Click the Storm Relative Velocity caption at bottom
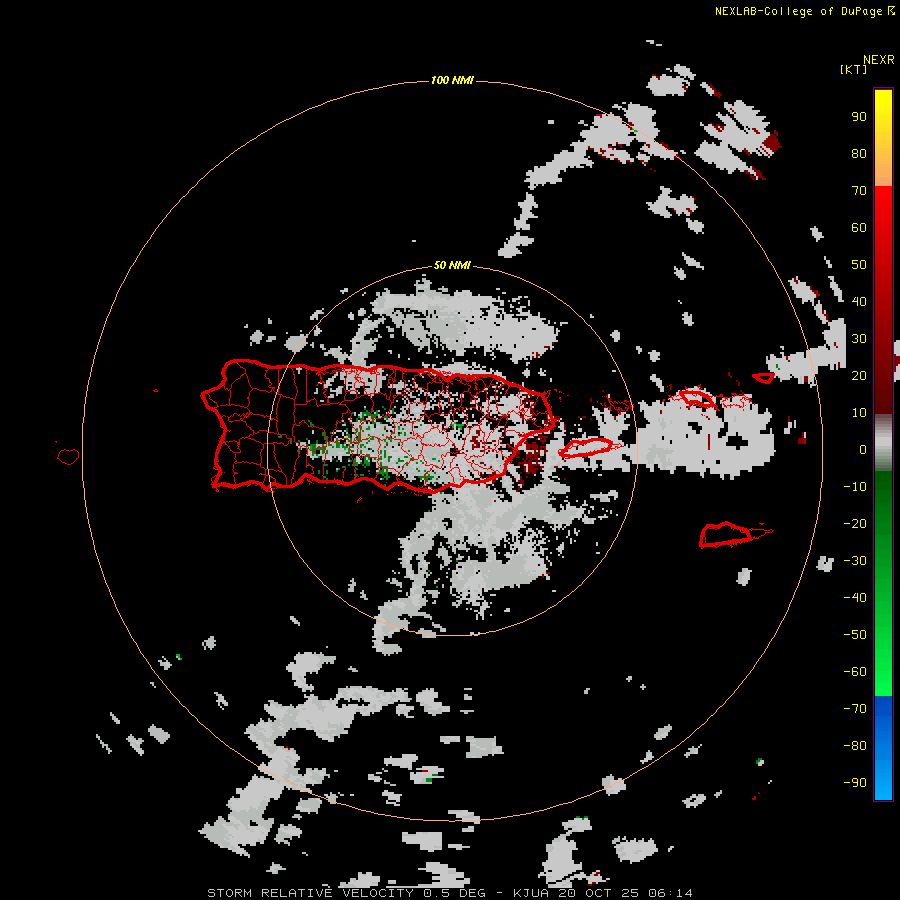Image resolution: width=900 pixels, height=900 pixels. (449, 893)
